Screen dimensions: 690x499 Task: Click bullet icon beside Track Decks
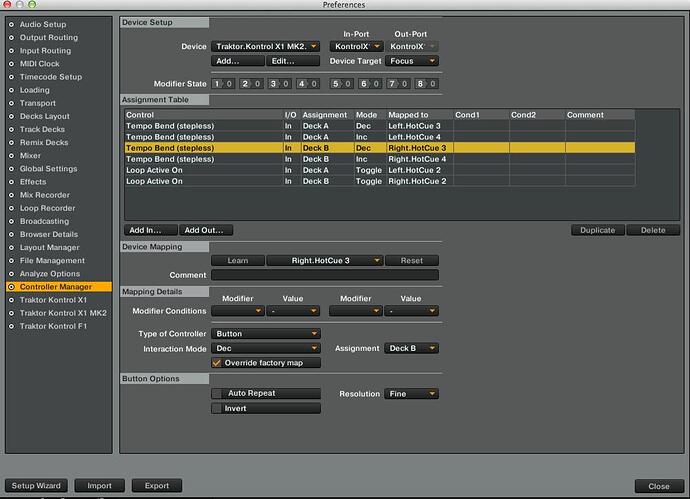click(11, 129)
